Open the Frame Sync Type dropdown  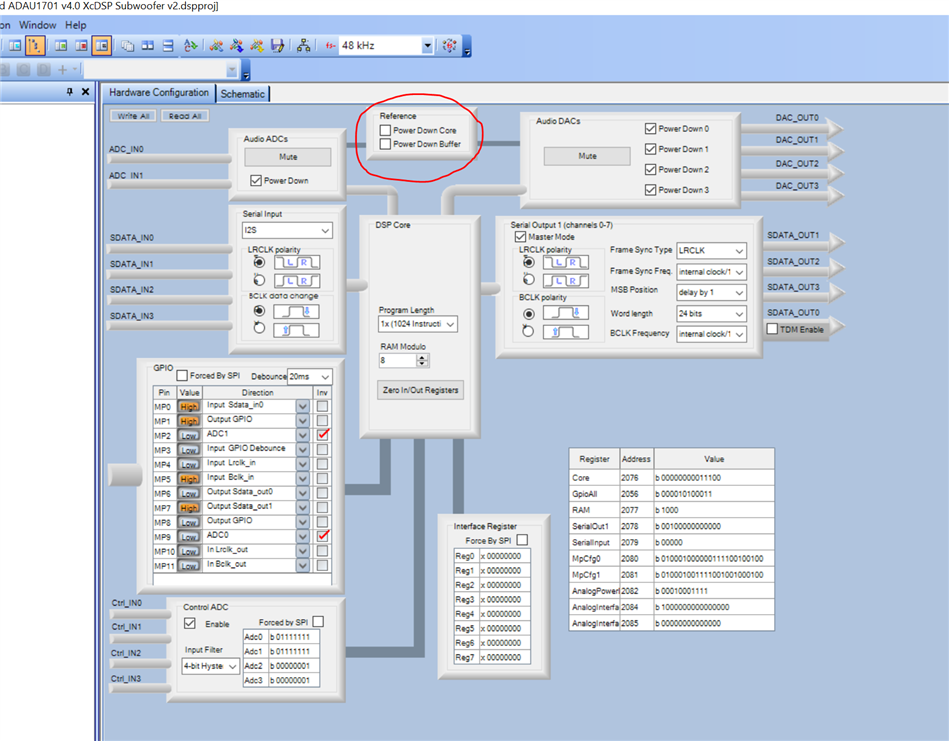(739, 251)
